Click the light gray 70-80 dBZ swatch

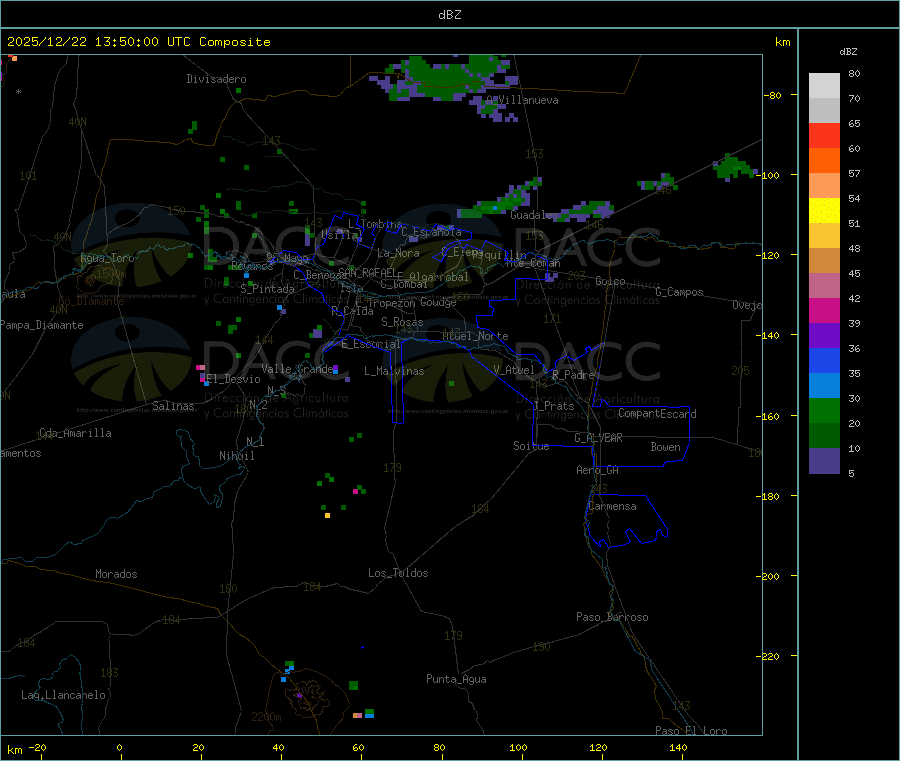tap(824, 86)
